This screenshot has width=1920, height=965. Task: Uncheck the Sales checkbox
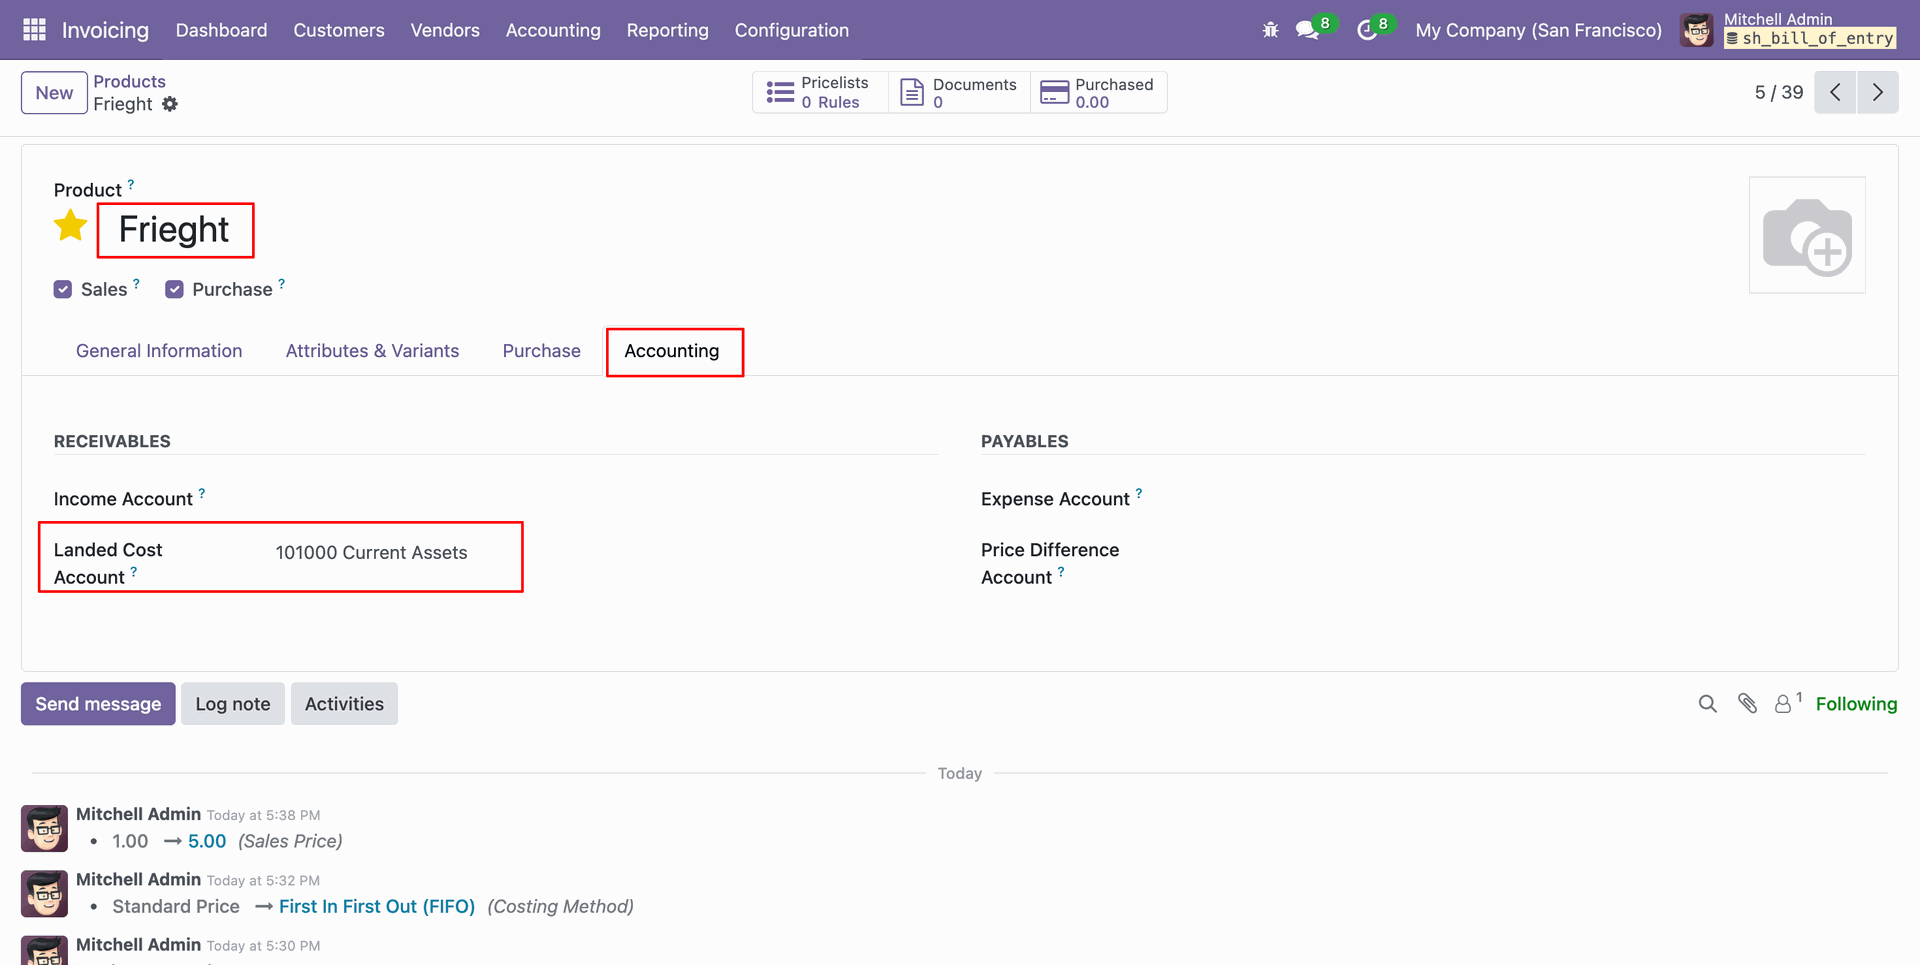coord(63,289)
